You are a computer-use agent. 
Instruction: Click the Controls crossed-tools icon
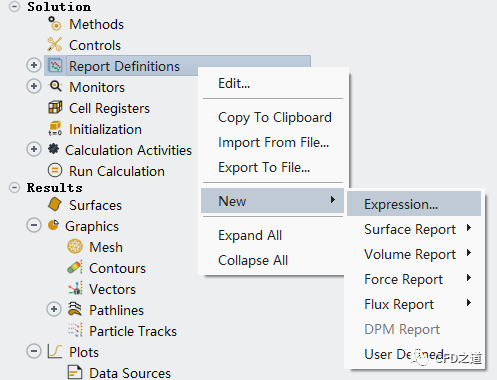pos(55,44)
